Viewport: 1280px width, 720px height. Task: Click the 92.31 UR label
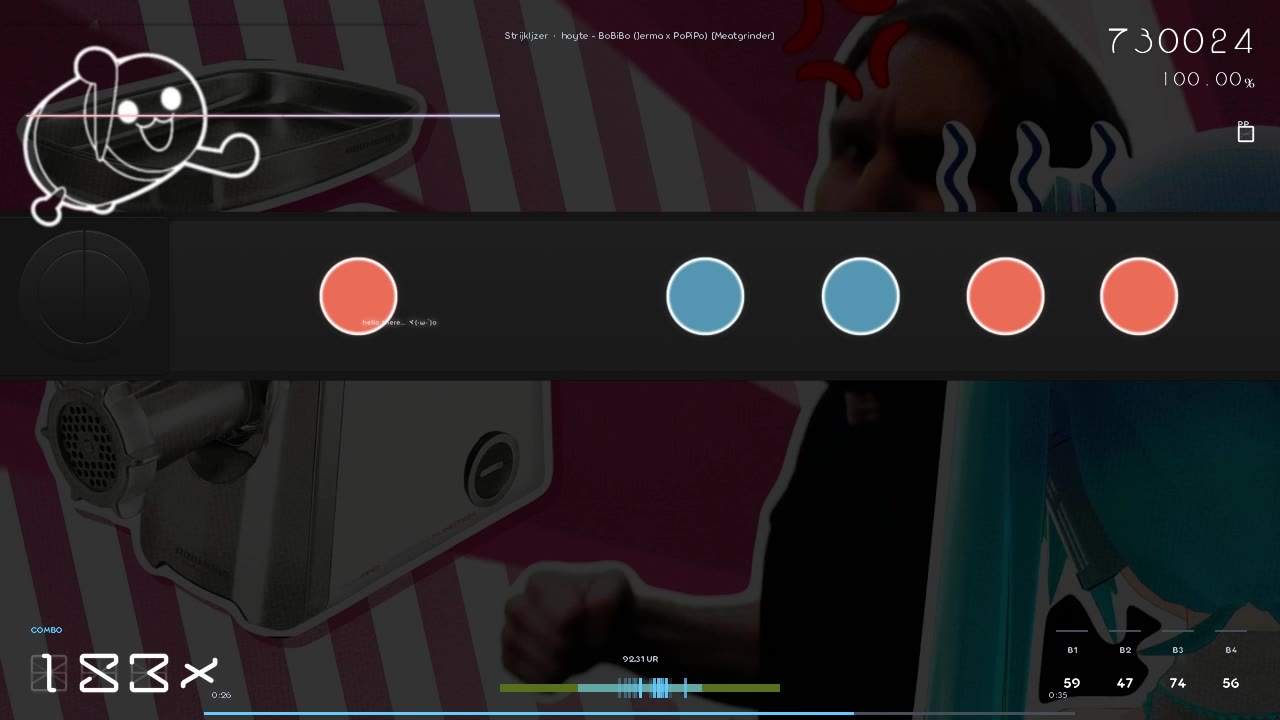640,659
